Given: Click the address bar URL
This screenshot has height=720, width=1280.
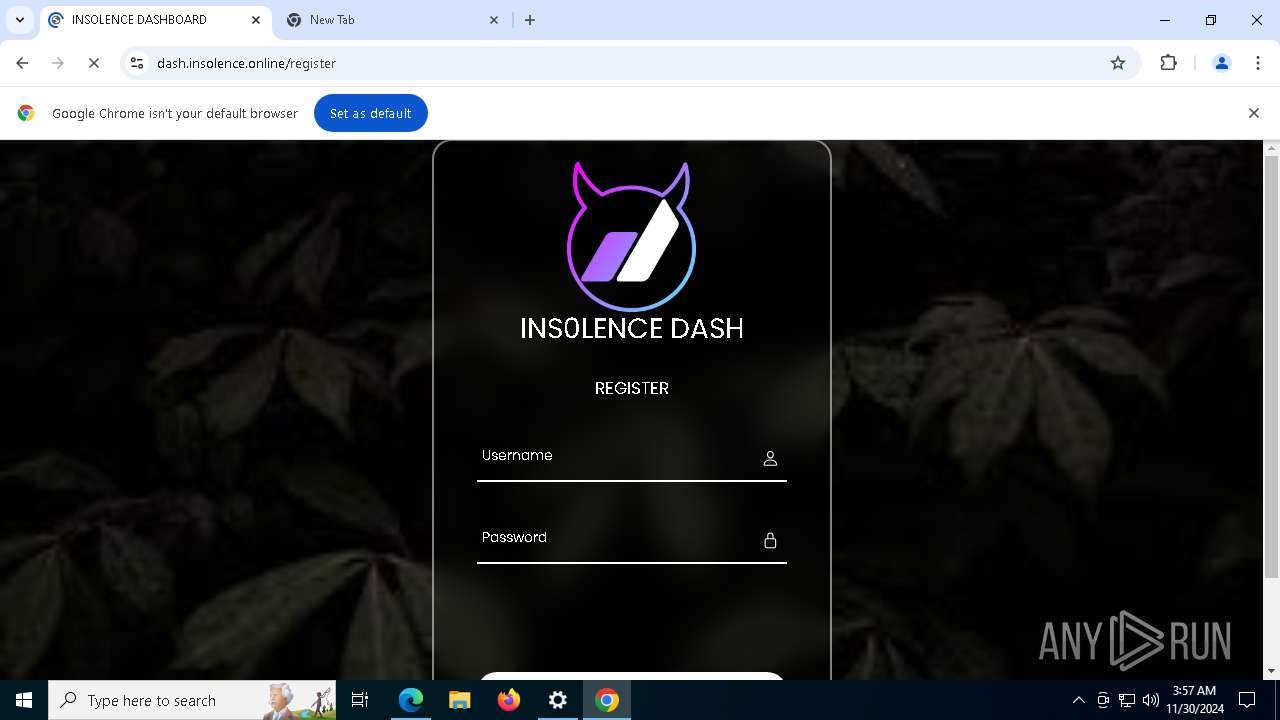Looking at the screenshot, I should click(246, 63).
